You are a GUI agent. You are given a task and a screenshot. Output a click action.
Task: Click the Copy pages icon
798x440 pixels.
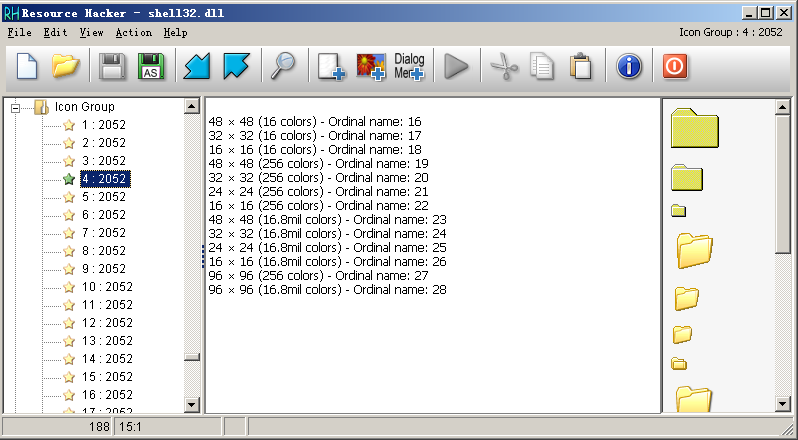[x=542, y=66]
